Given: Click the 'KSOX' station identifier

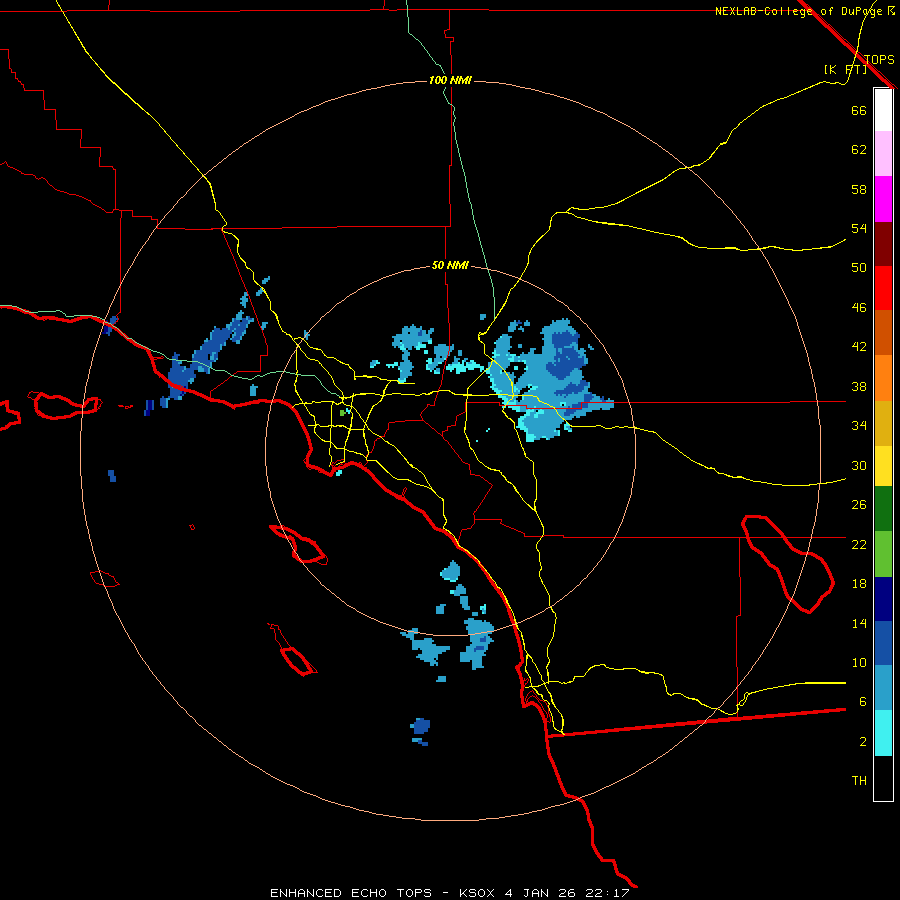Looking at the screenshot, I should 476,893.
